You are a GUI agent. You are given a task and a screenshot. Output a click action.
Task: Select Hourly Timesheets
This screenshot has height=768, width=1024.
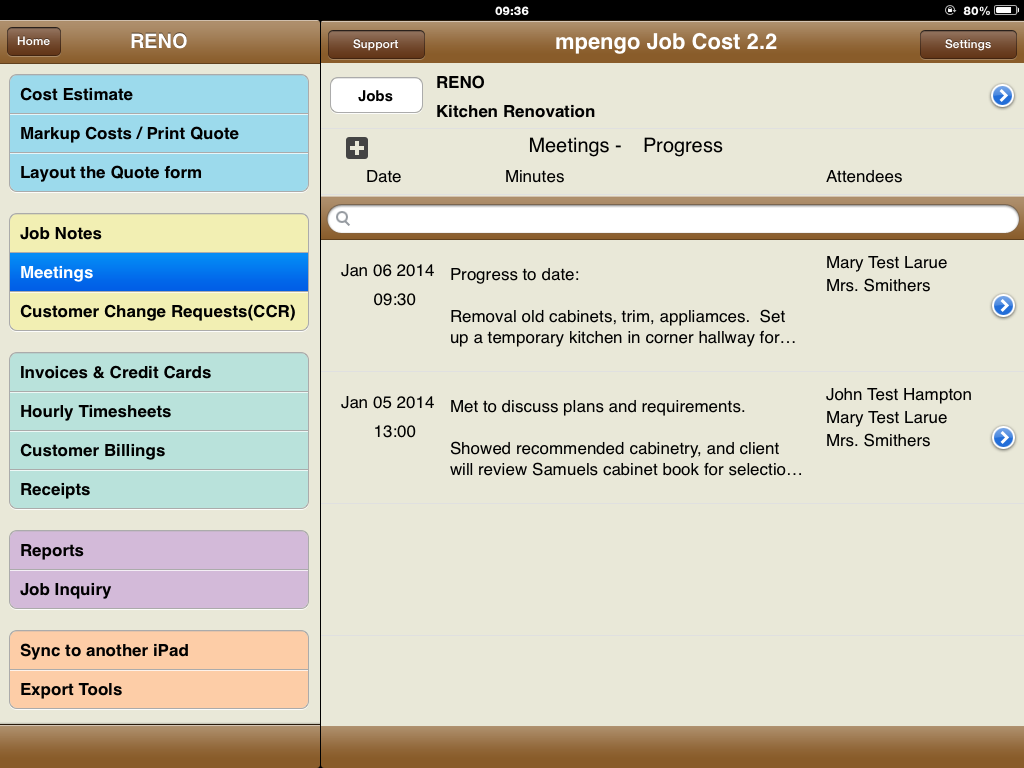[159, 412]
